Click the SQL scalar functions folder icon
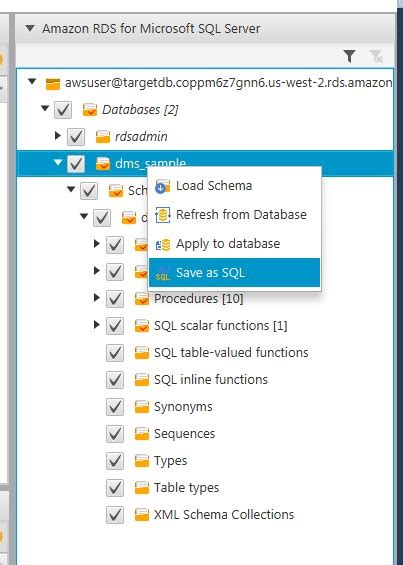This screenshot has width=403, height=565. [142, 326]
